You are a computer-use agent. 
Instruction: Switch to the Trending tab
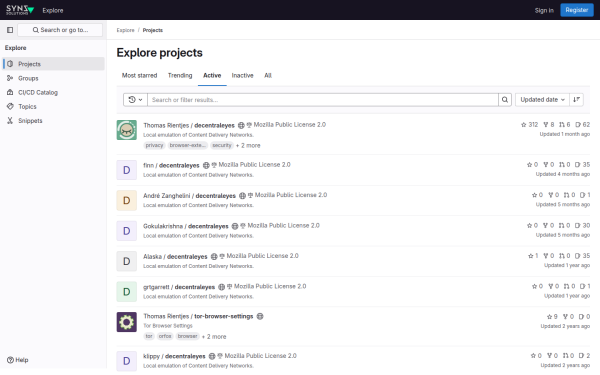pos(180,75)
